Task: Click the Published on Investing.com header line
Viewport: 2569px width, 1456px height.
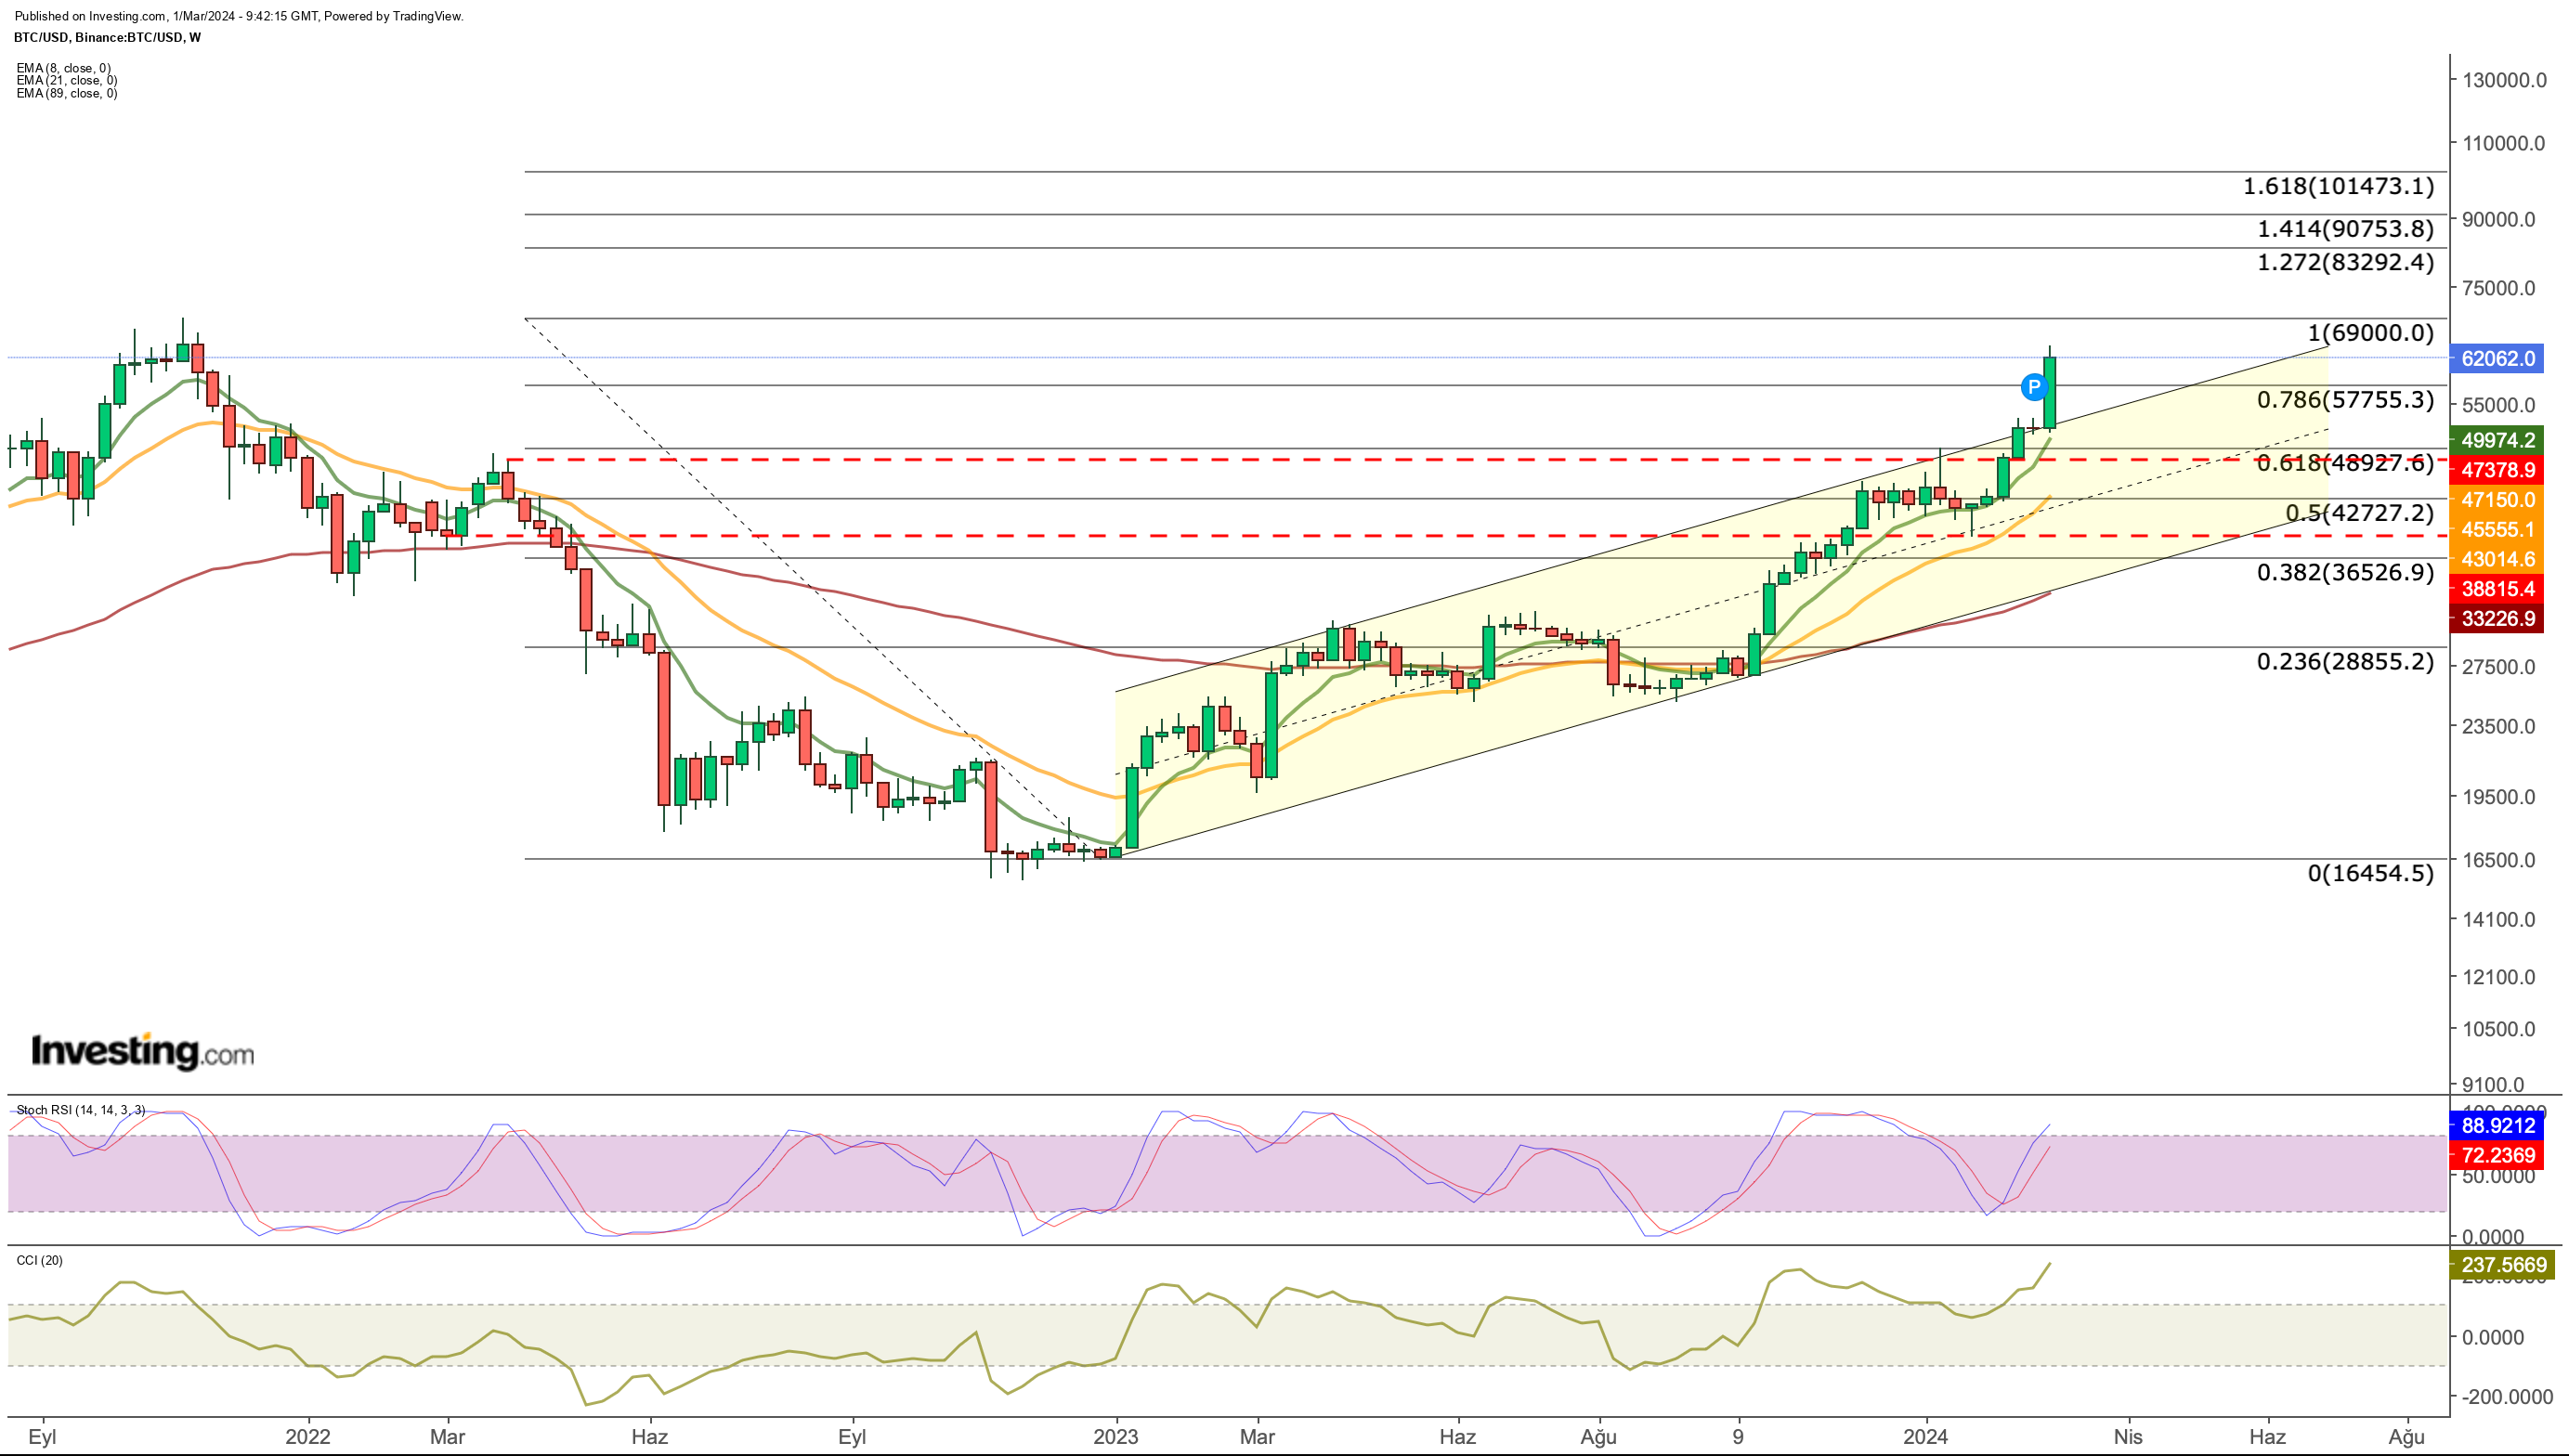Action: (239, 16)
